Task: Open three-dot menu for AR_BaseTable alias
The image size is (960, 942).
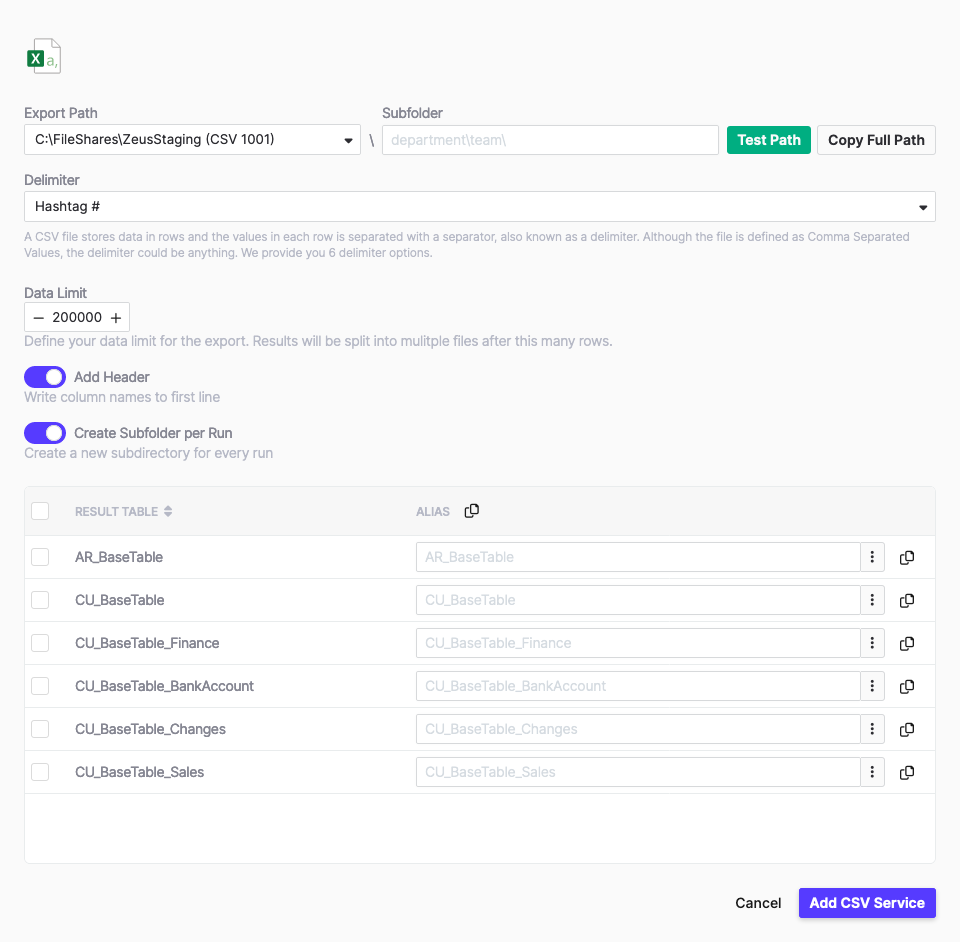Action: coord(872,557)
